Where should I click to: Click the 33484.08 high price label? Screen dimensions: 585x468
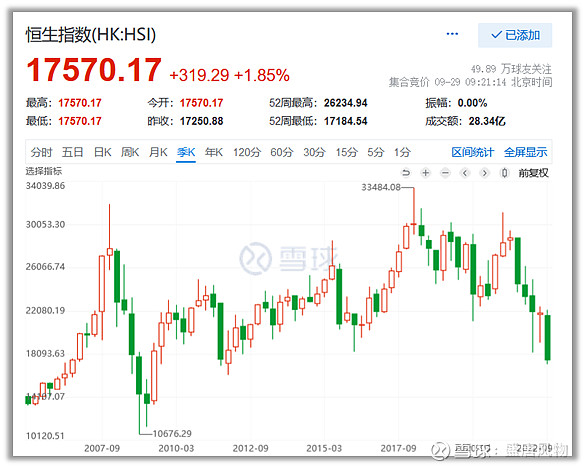tap(381, 187)
